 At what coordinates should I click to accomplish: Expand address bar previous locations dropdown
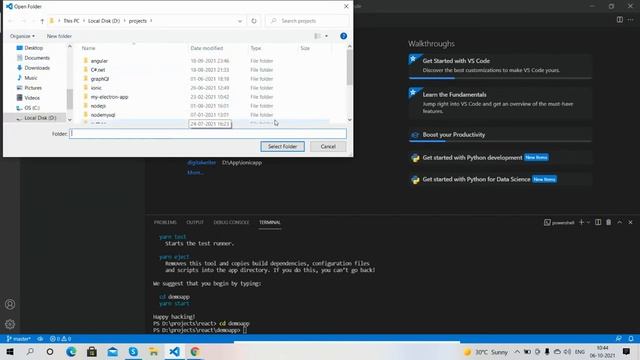[x=240, y=21]
